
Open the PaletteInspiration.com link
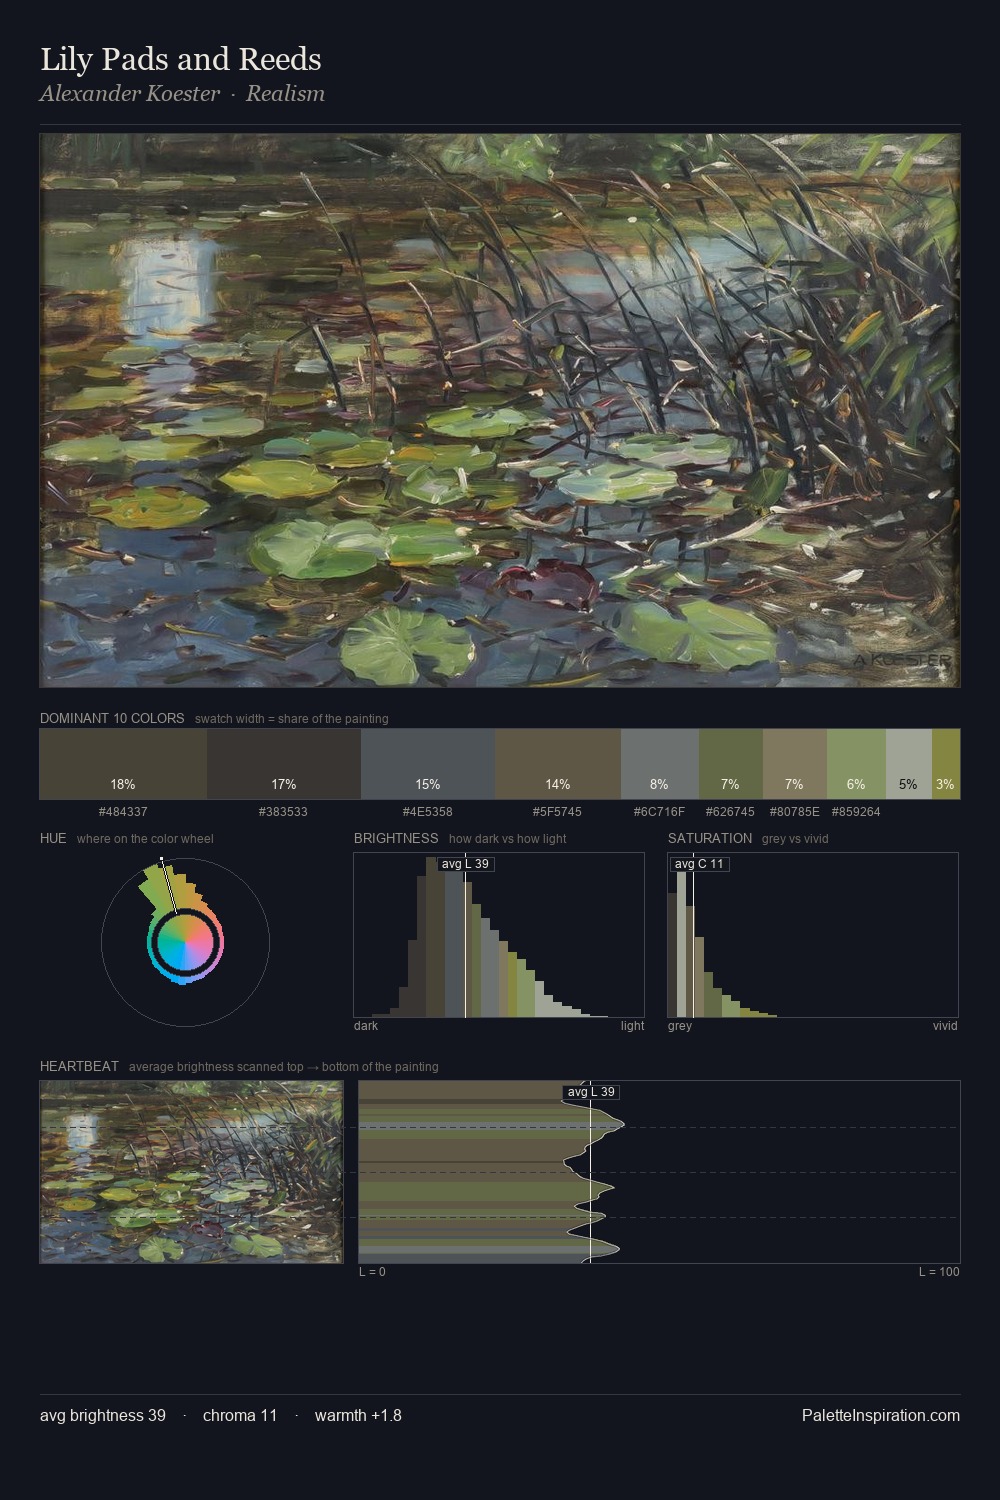[x=881, y=1415]
